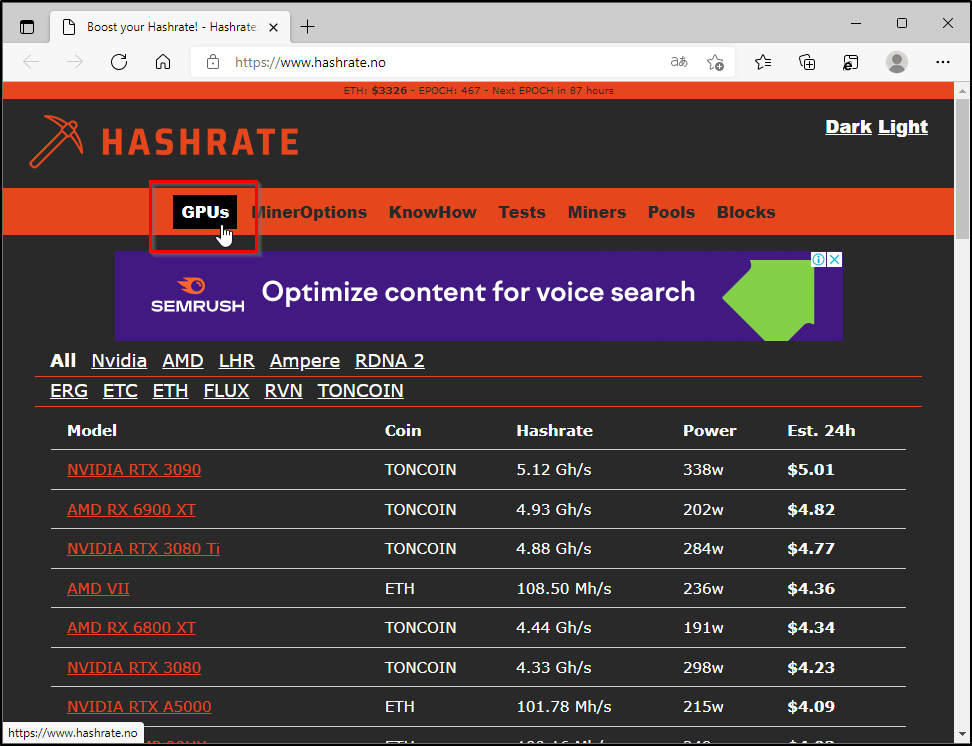The image size is (972, 746).
Task: Open the Pools menu item
Action: (x=671, y=212)
